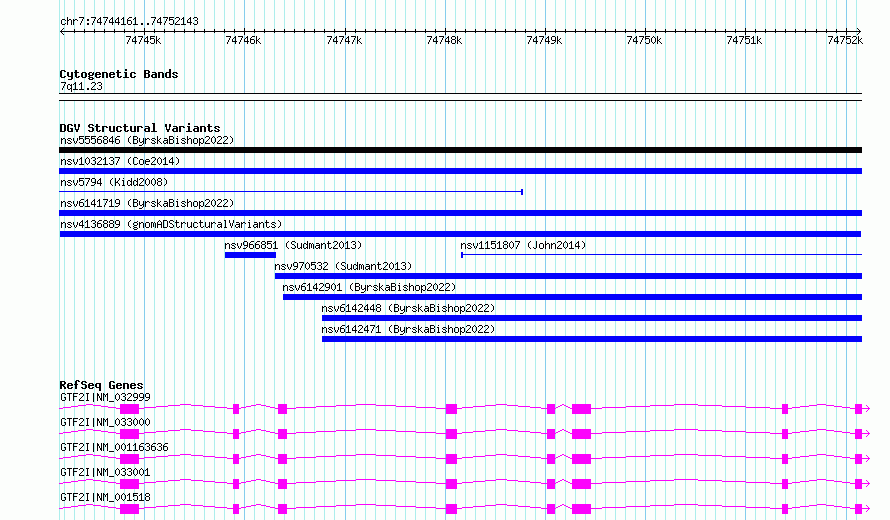This screenshot has width=890, height=520.
Task: Click the blue bar of nsv4136889
Action: [460, 234]
